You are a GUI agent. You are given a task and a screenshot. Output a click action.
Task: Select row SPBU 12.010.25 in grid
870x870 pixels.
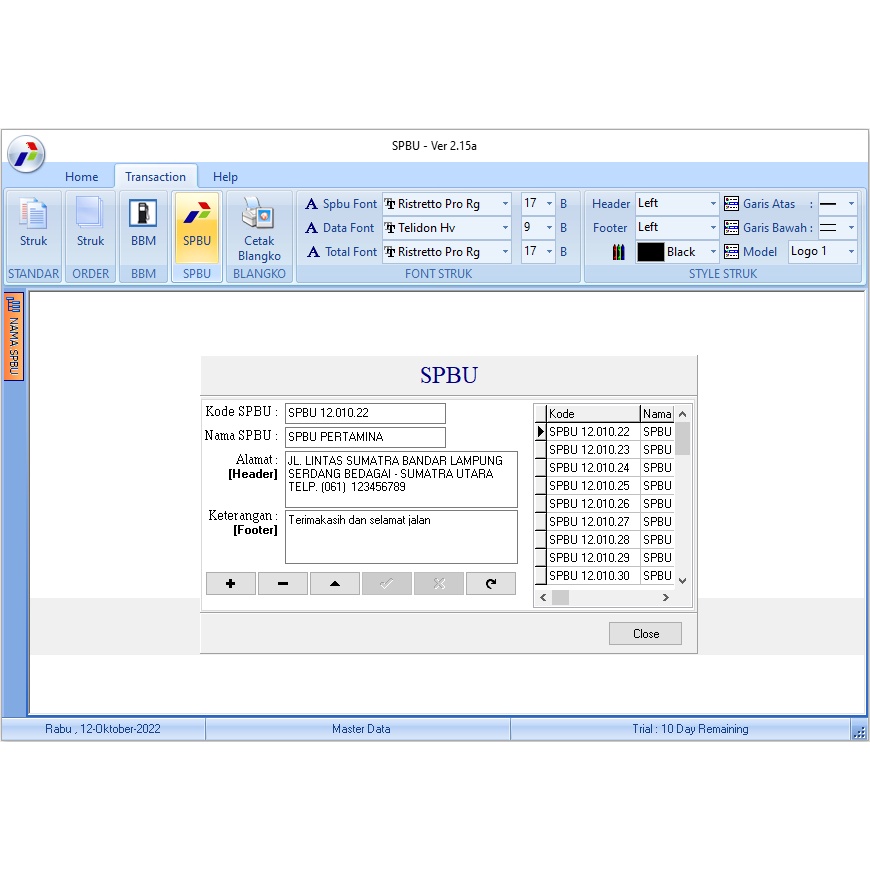pyautogui.click(x=605, y=485)
